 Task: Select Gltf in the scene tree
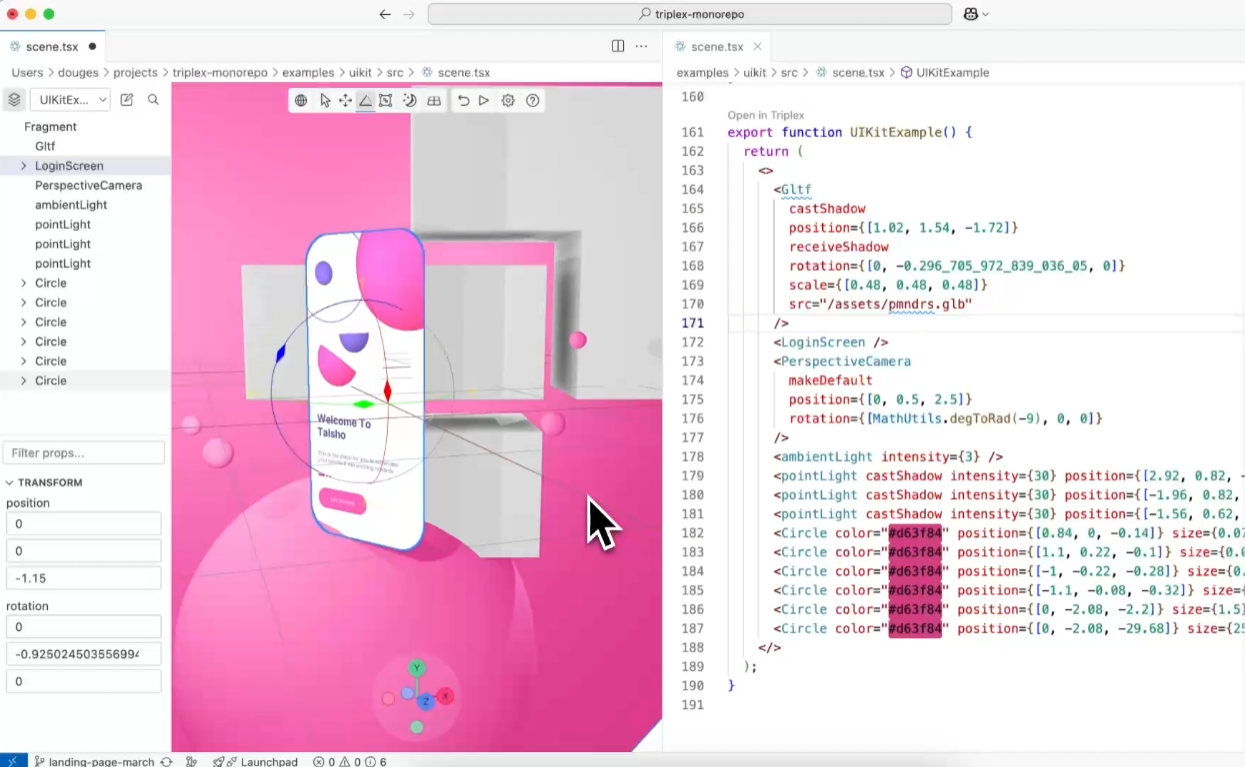45,146
